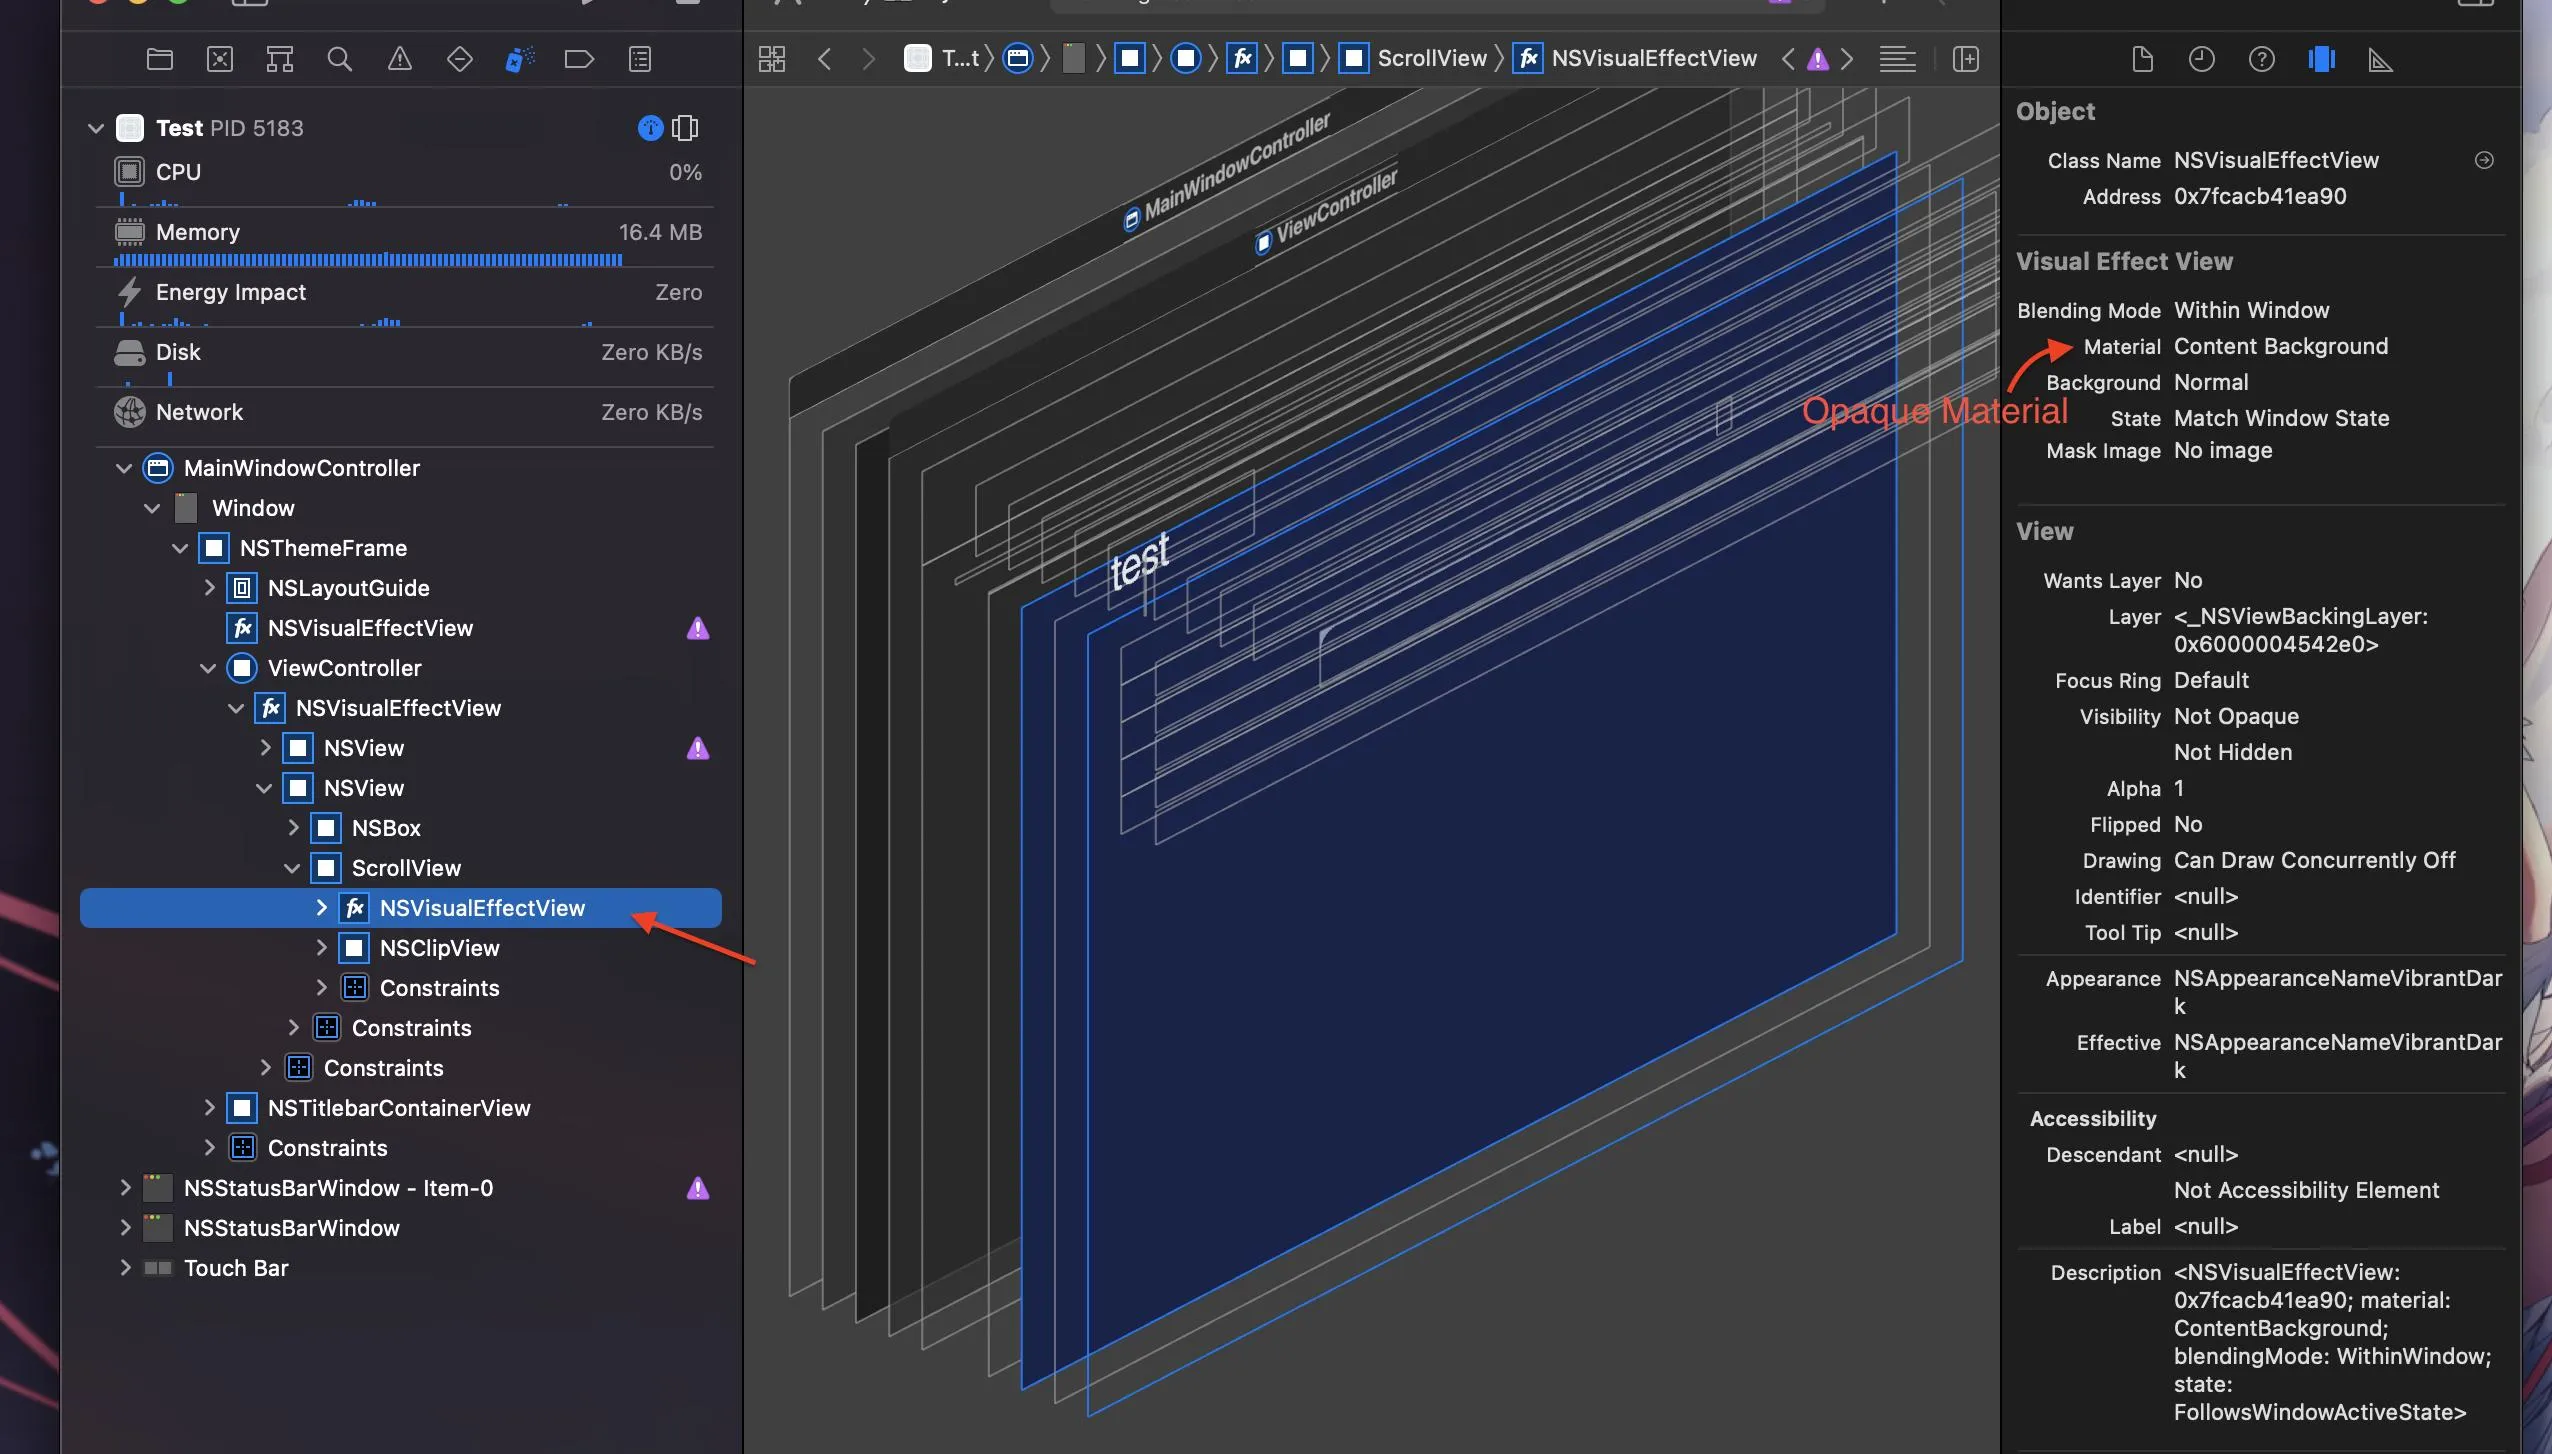This screenshot has height=1454, width=2552.
Task: Click the related items grid icon
Action: point(772,59)
